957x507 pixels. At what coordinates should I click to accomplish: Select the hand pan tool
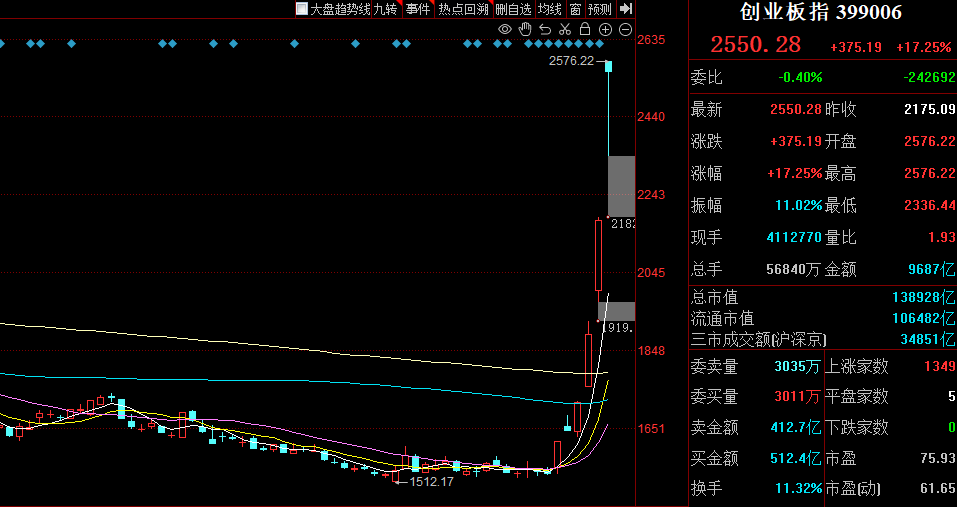pyautogui.click(x=525, y=29)
